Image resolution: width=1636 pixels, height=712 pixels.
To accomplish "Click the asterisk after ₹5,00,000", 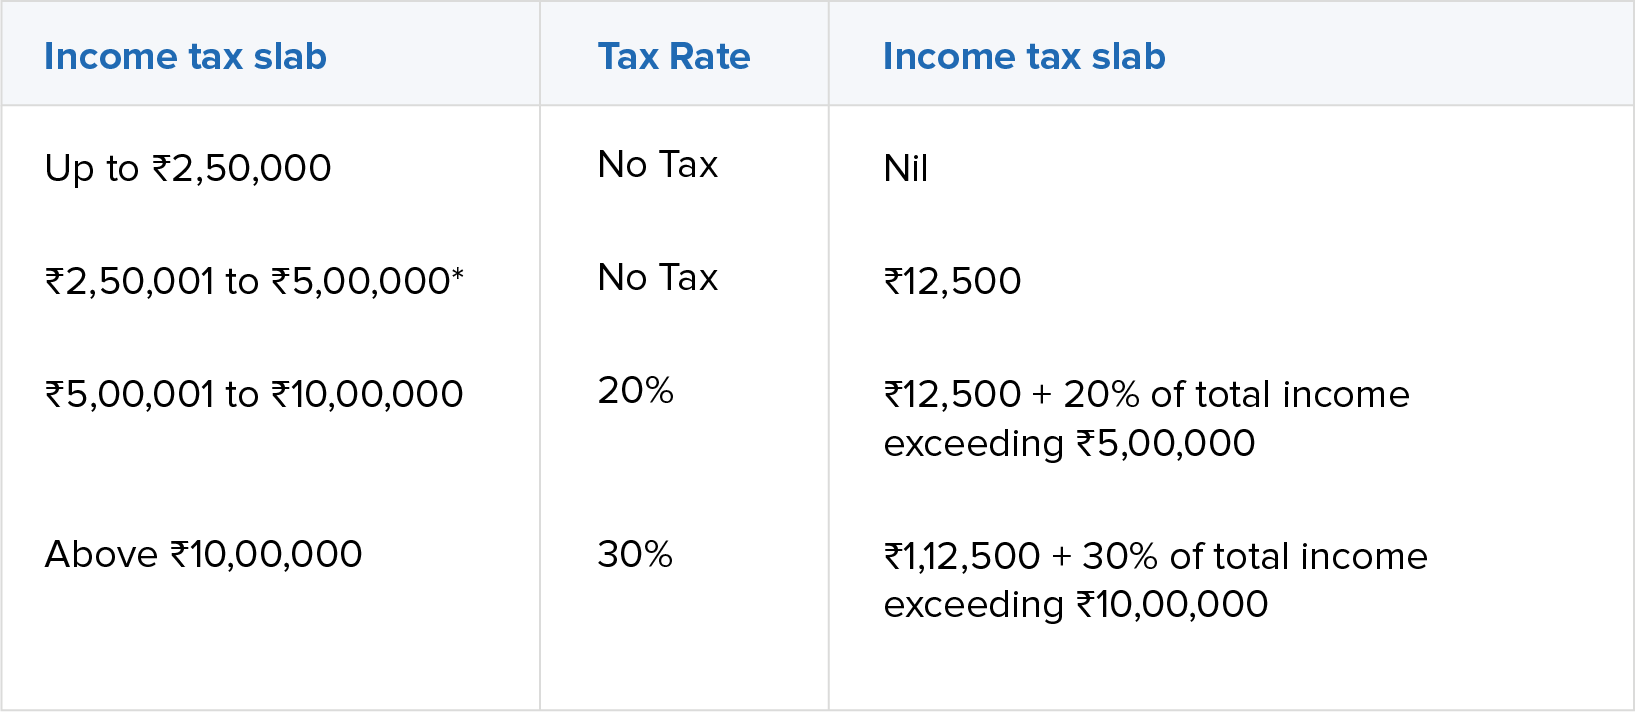I will point(457,272).
